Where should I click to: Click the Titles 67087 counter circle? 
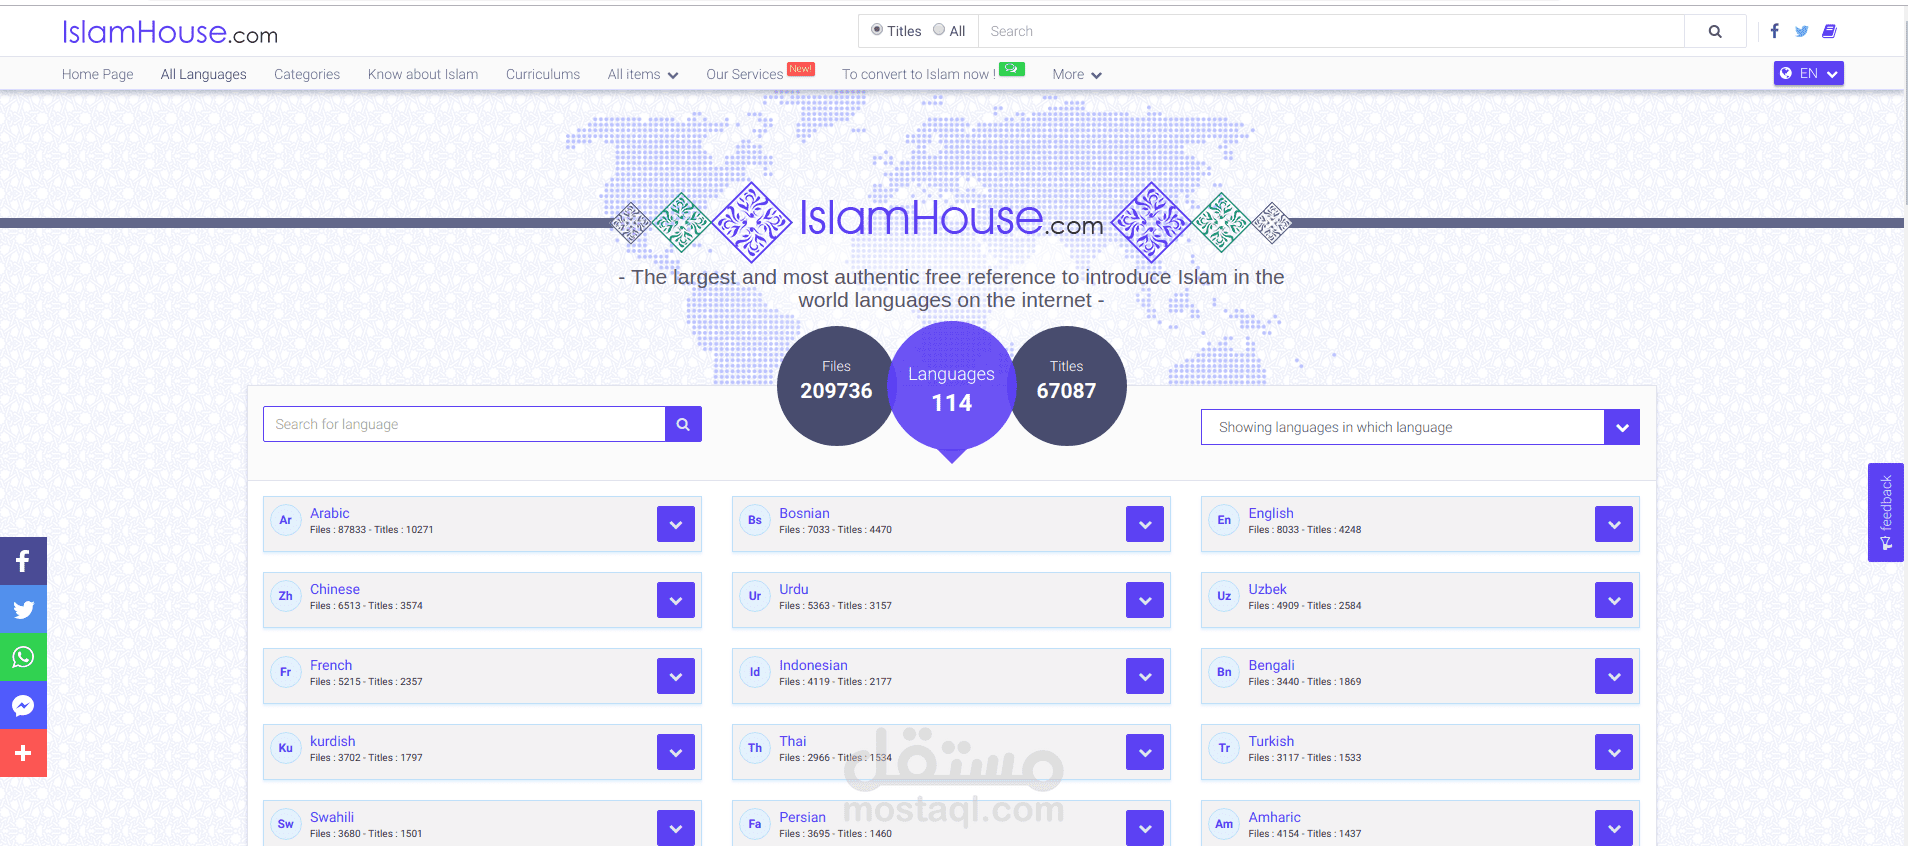(1067, 386)
